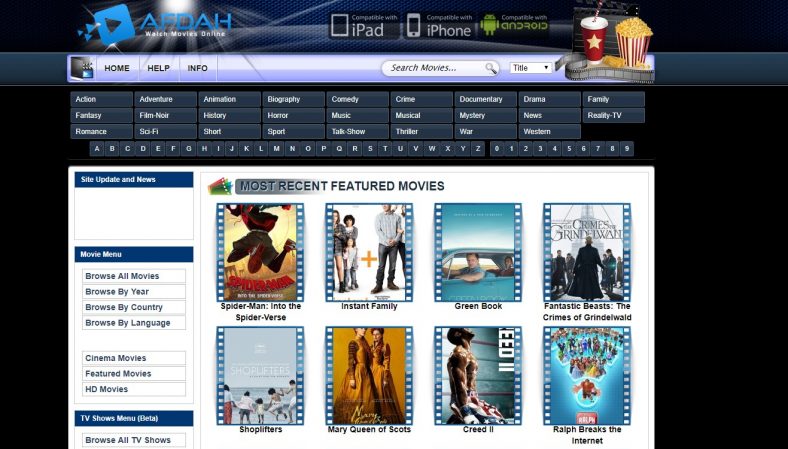This screenshot has width=788, height=449.
Task: Open Browse By Year link
Action: pos(134,292)
